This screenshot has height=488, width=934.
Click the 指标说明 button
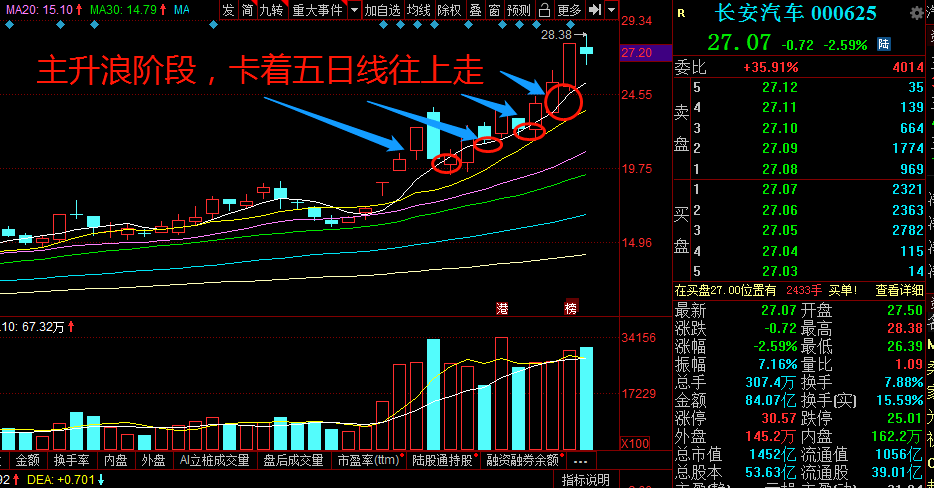(585, 481)
